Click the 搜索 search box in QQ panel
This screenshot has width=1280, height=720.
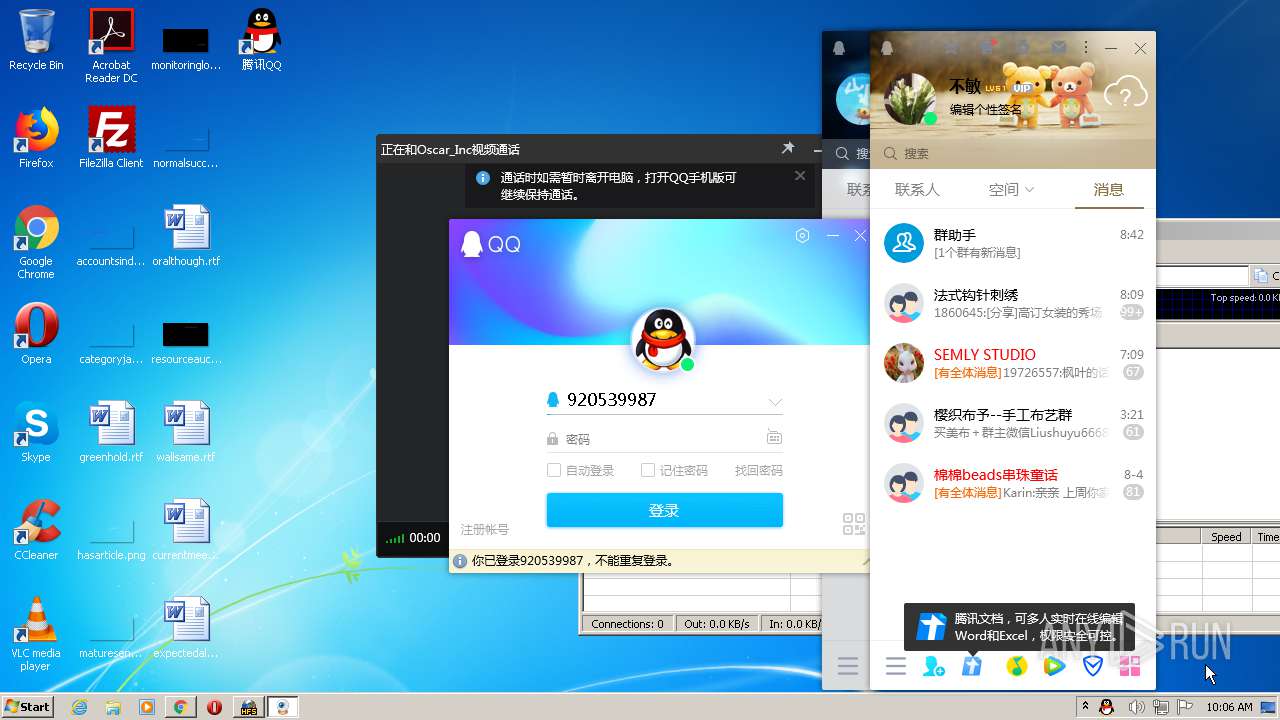click(x=1013, y=153)
